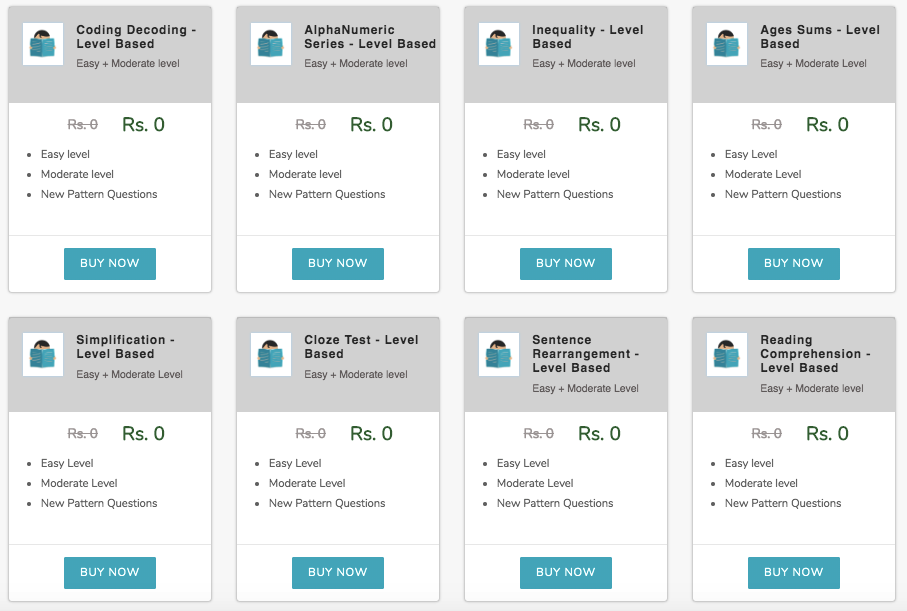The image size is (907, 611).
Task: Click the Sentence Rearrangement card icon
Action: [x=499, y=354]
